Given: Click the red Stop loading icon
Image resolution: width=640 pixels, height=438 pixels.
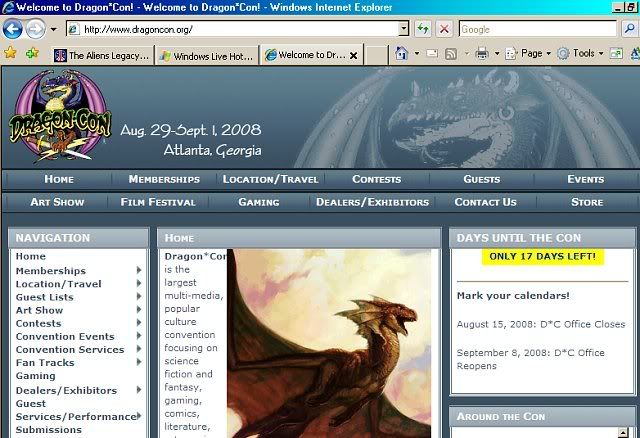Looking at the screenshot, I should pos(444,29).
